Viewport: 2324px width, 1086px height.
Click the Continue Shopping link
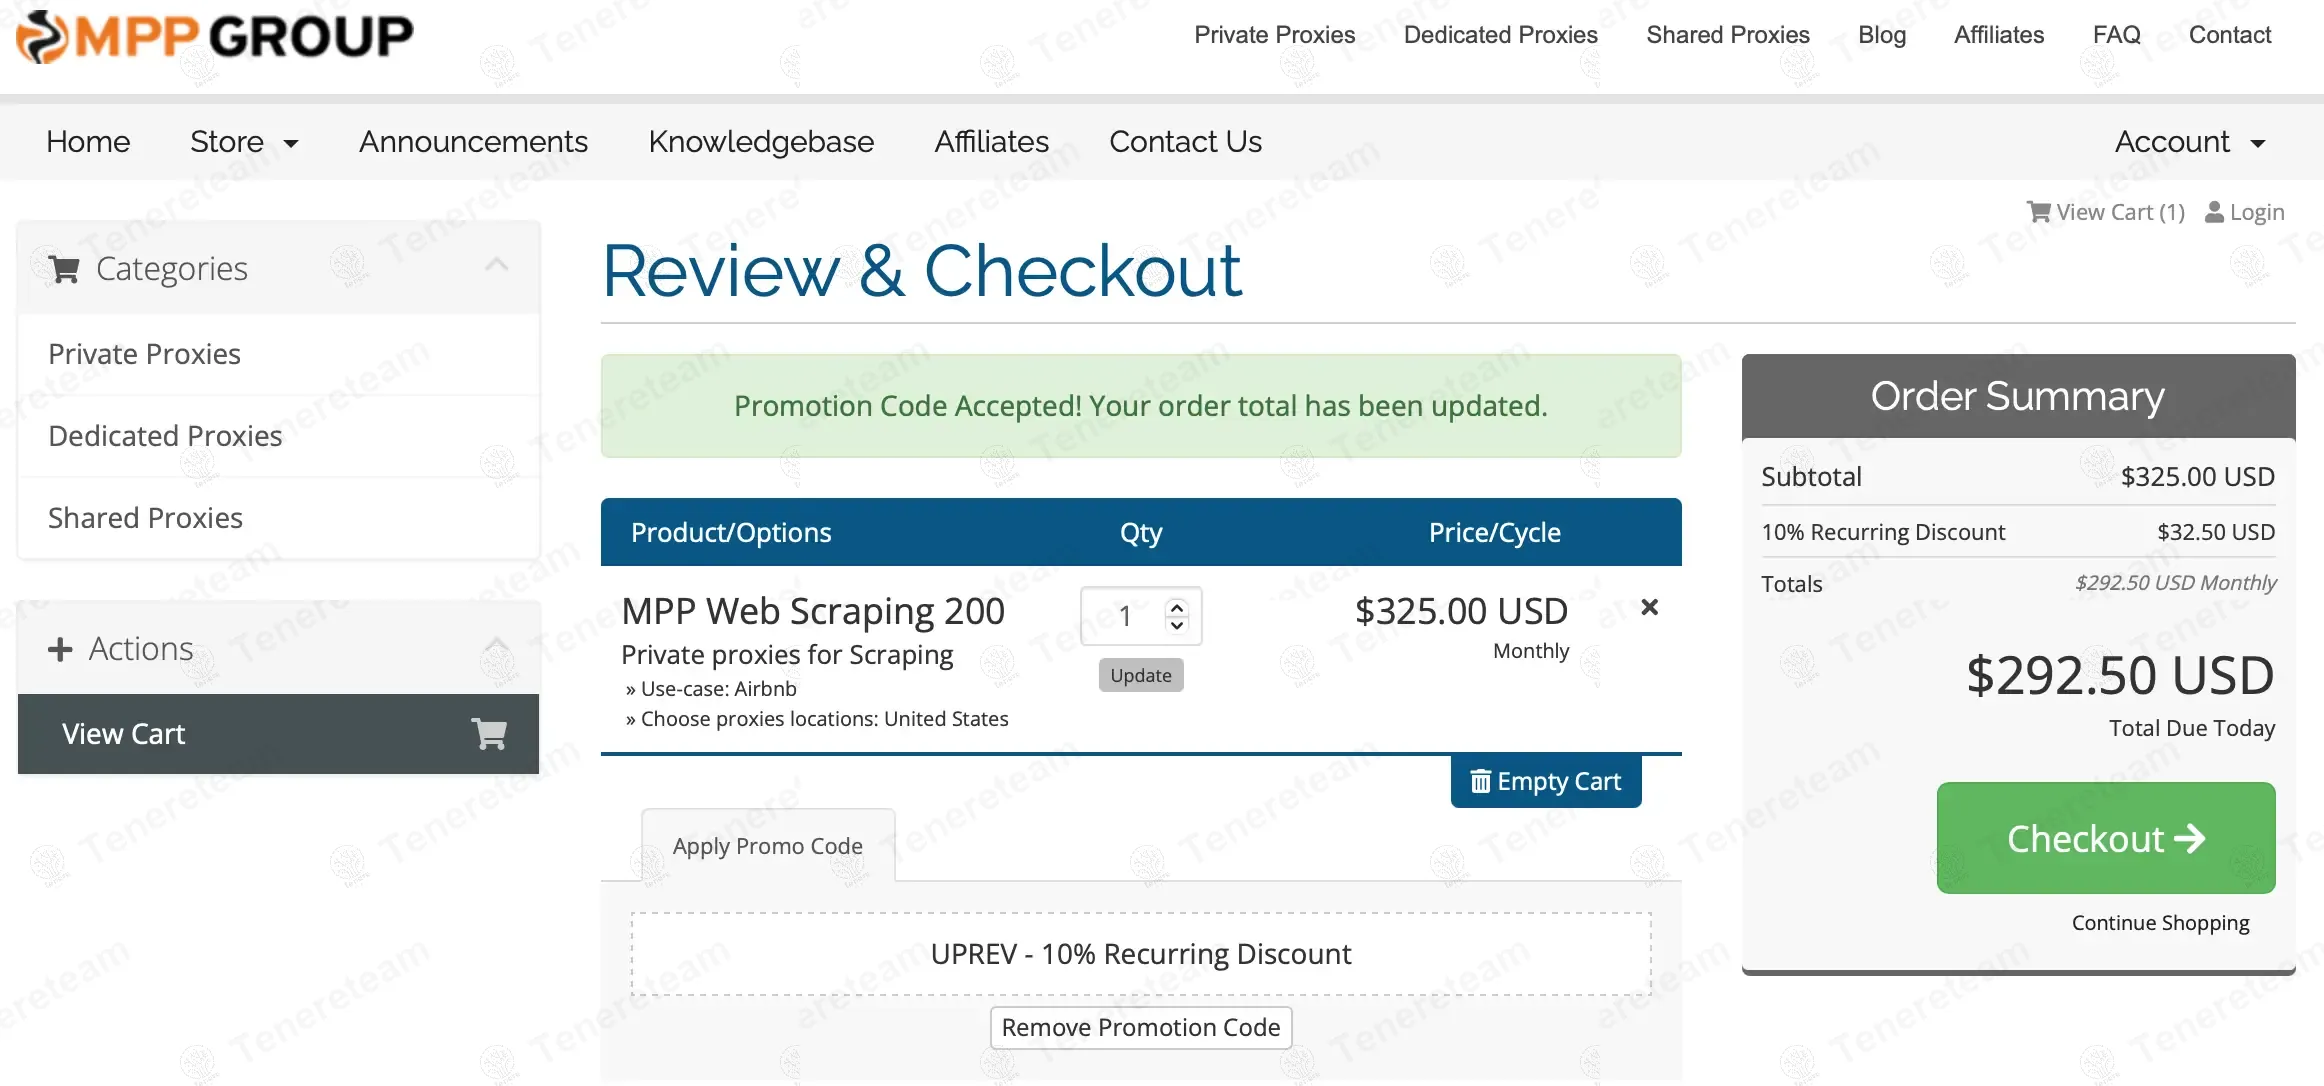click(x=2160, y=923)
